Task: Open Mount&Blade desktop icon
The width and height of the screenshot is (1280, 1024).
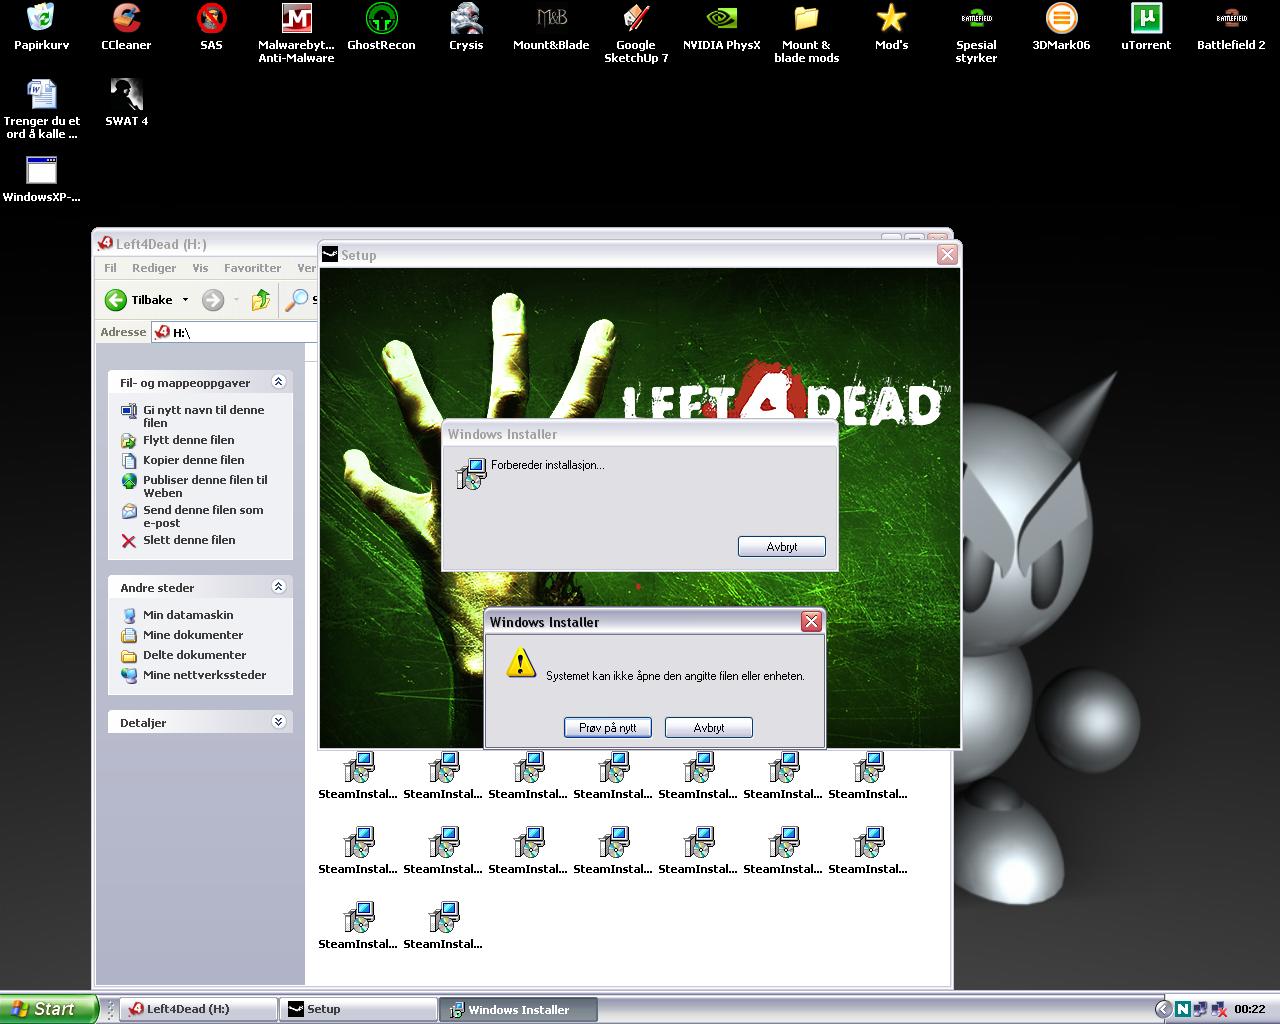Action: (x=551, y=27)
